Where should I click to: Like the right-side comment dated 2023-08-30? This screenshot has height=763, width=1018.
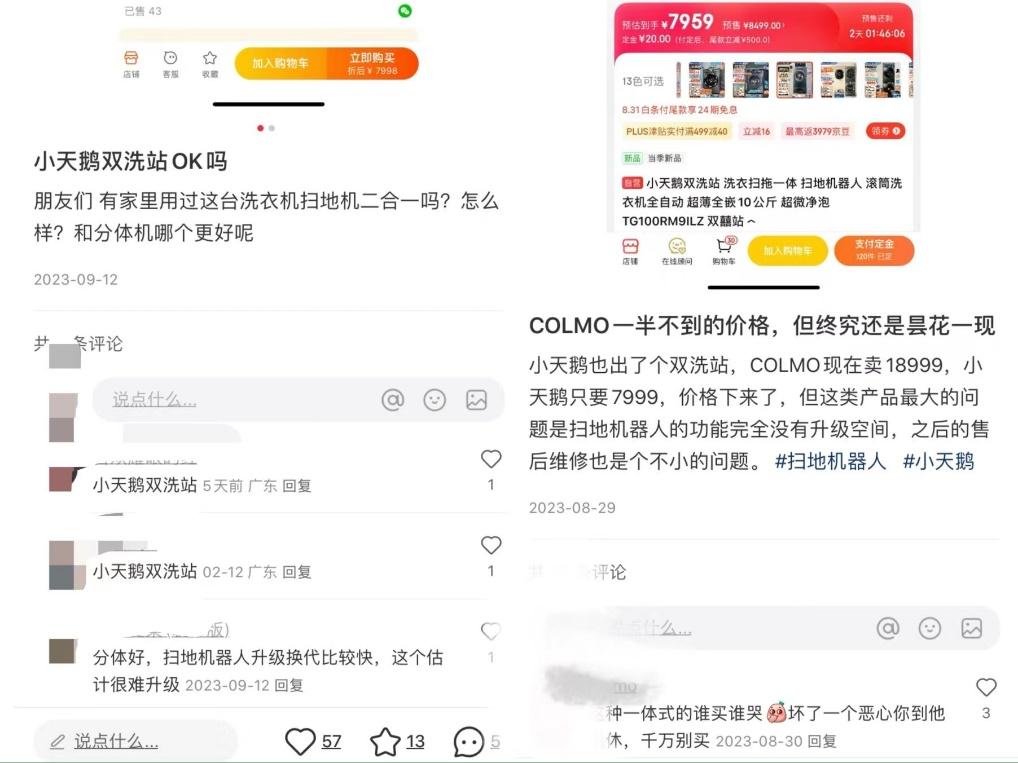point(986,686)
